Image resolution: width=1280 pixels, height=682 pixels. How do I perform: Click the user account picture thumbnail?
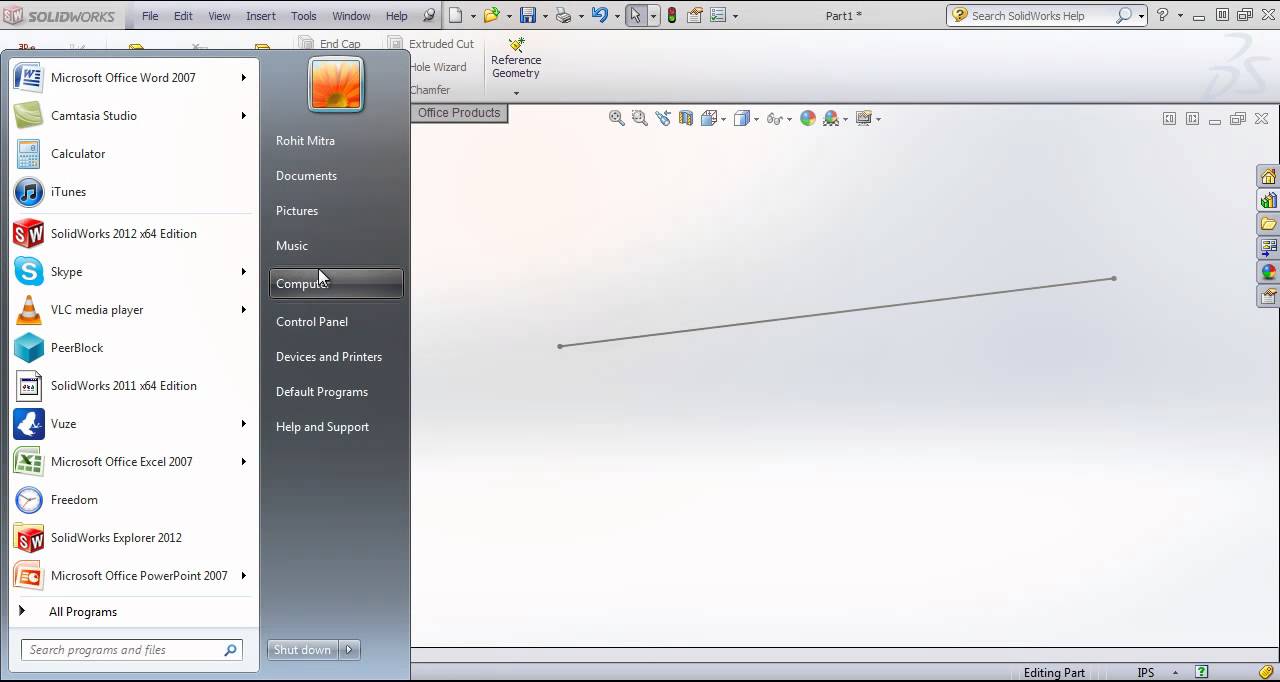[x=336, y=84]
